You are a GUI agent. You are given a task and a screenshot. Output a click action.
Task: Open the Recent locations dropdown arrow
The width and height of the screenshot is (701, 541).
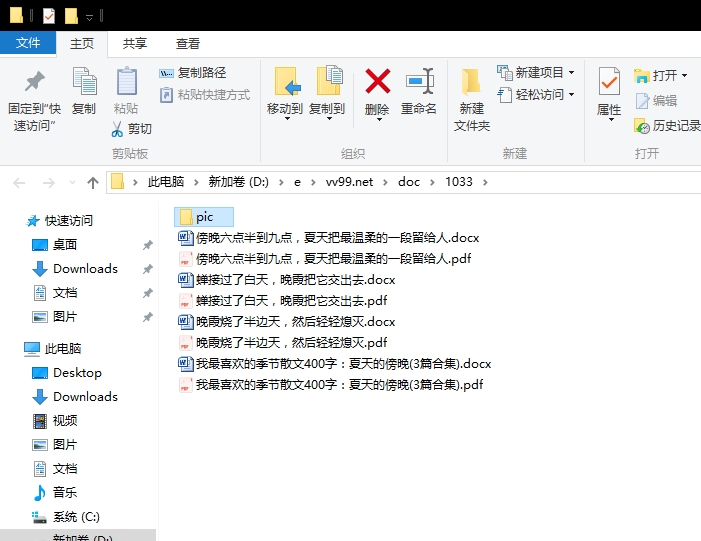(72, 182)
